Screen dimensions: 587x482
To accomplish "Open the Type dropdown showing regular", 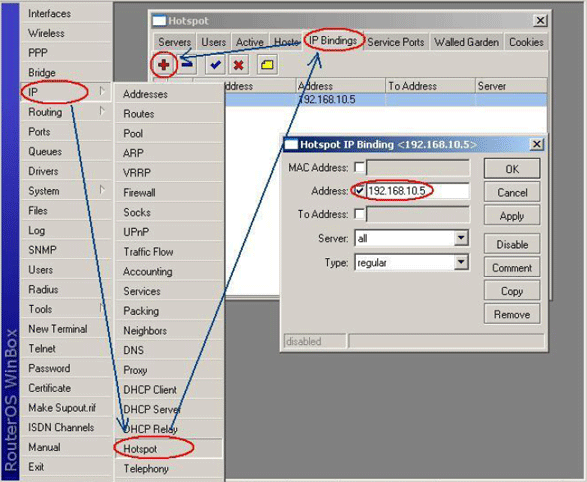I will point(461,262).
